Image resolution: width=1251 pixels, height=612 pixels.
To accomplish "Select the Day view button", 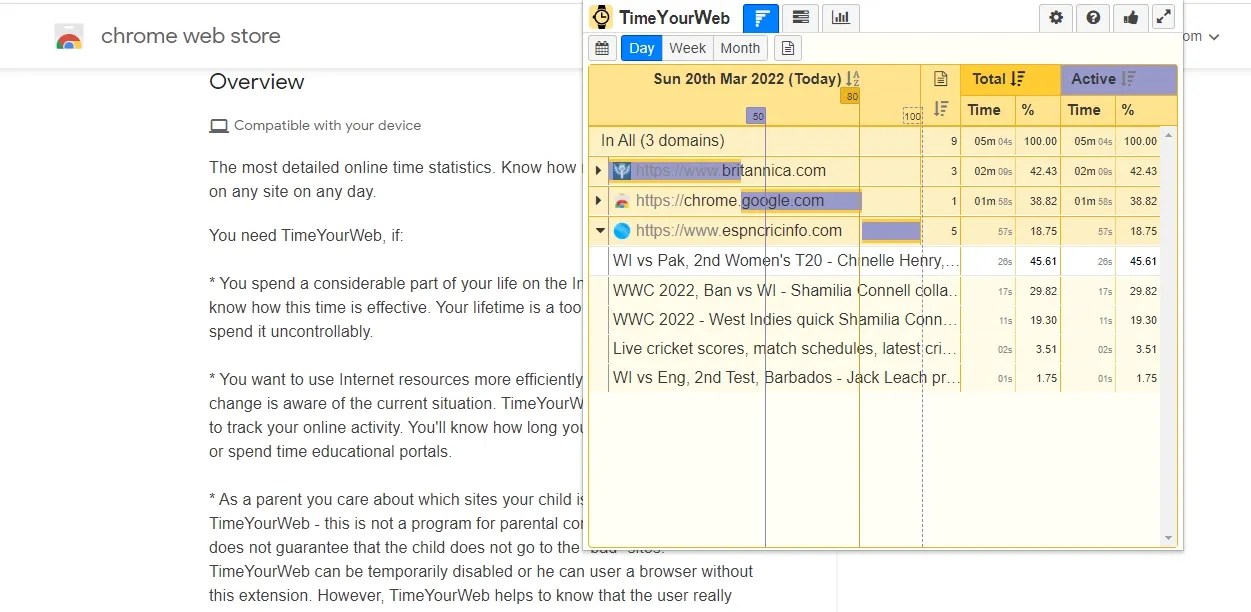I will click(640, 47).
